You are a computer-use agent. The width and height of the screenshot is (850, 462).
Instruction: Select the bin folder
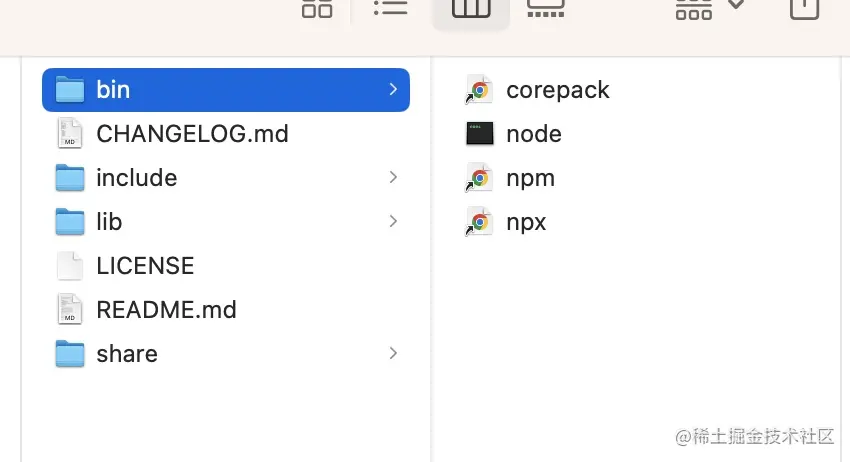click(226, 89)
